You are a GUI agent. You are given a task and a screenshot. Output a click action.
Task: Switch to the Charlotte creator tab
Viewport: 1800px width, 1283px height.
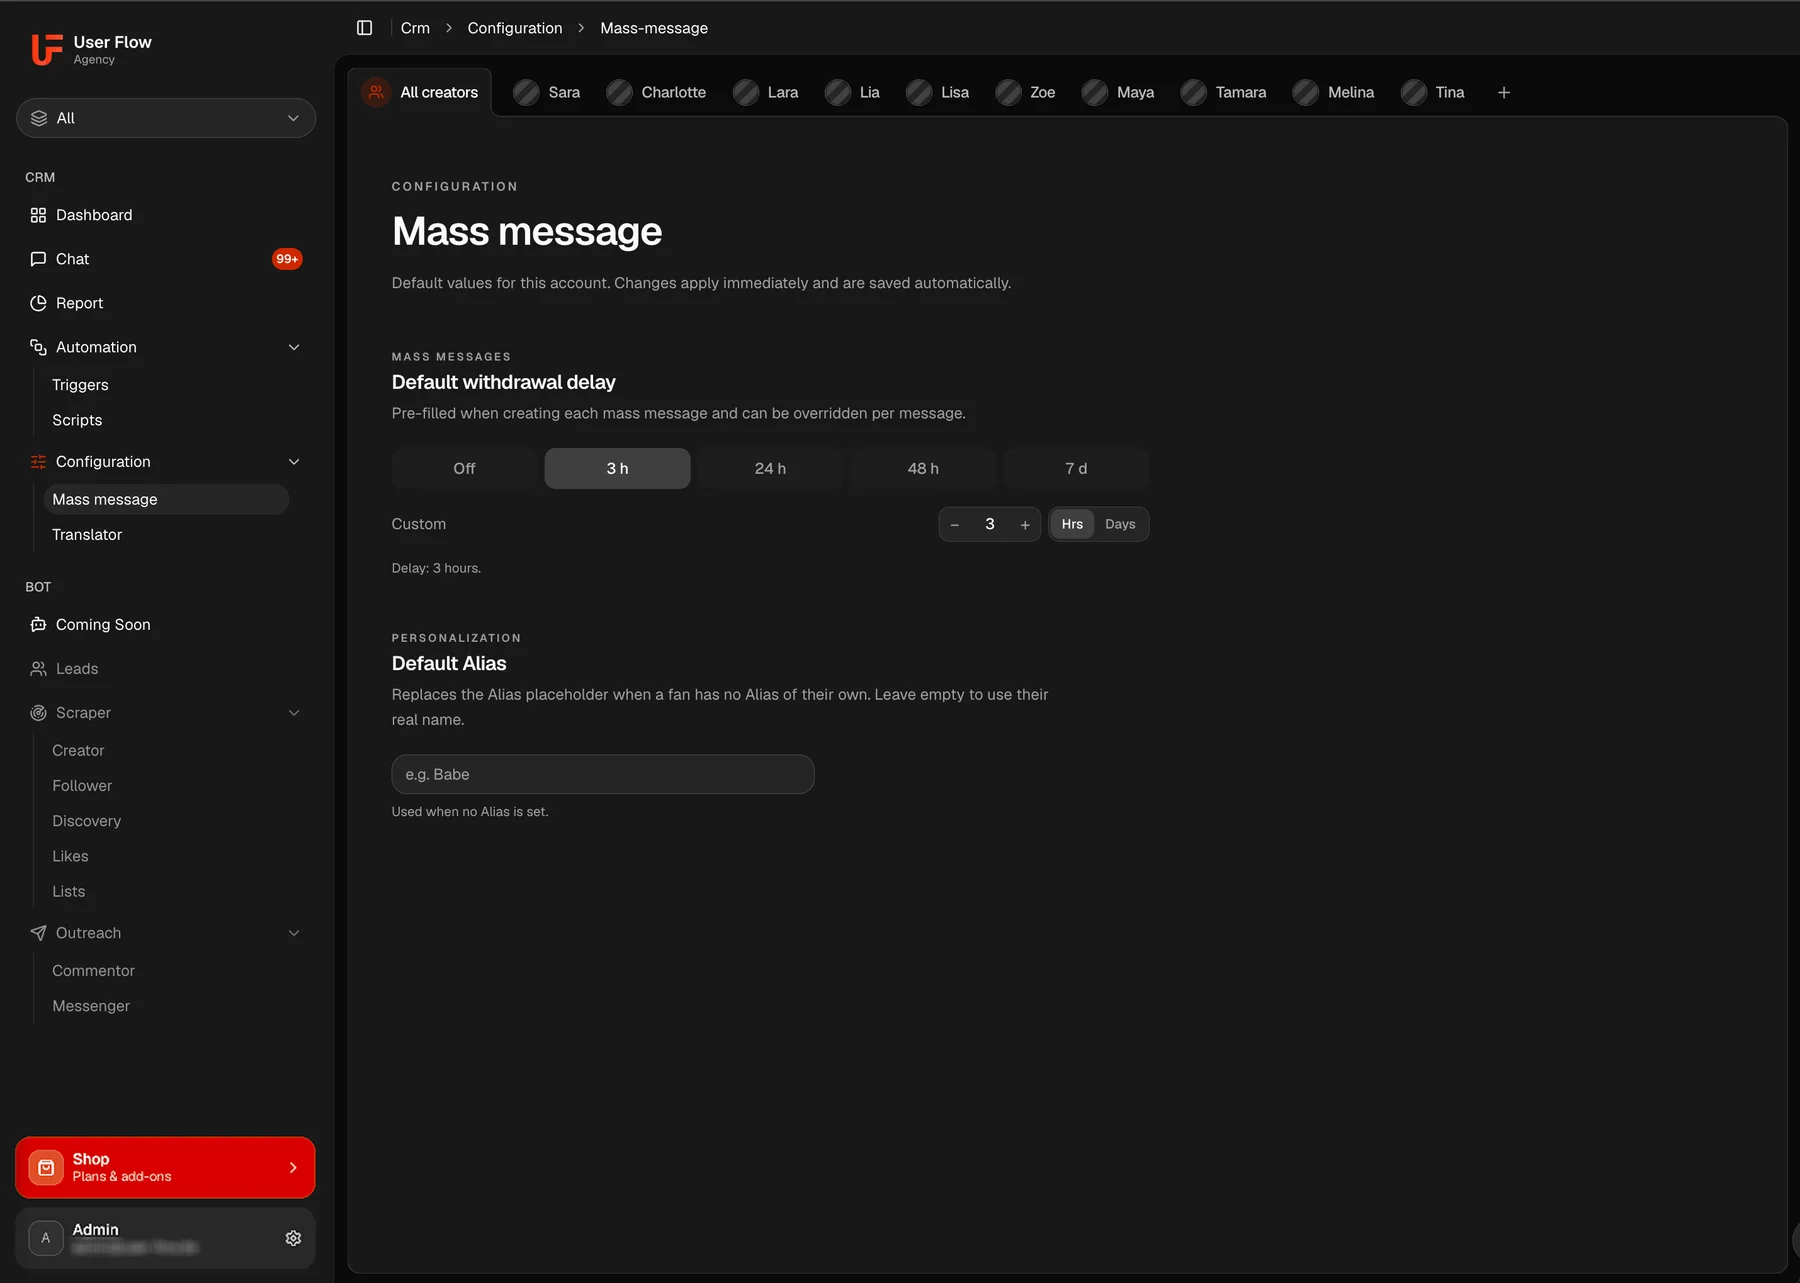[656, 92]
